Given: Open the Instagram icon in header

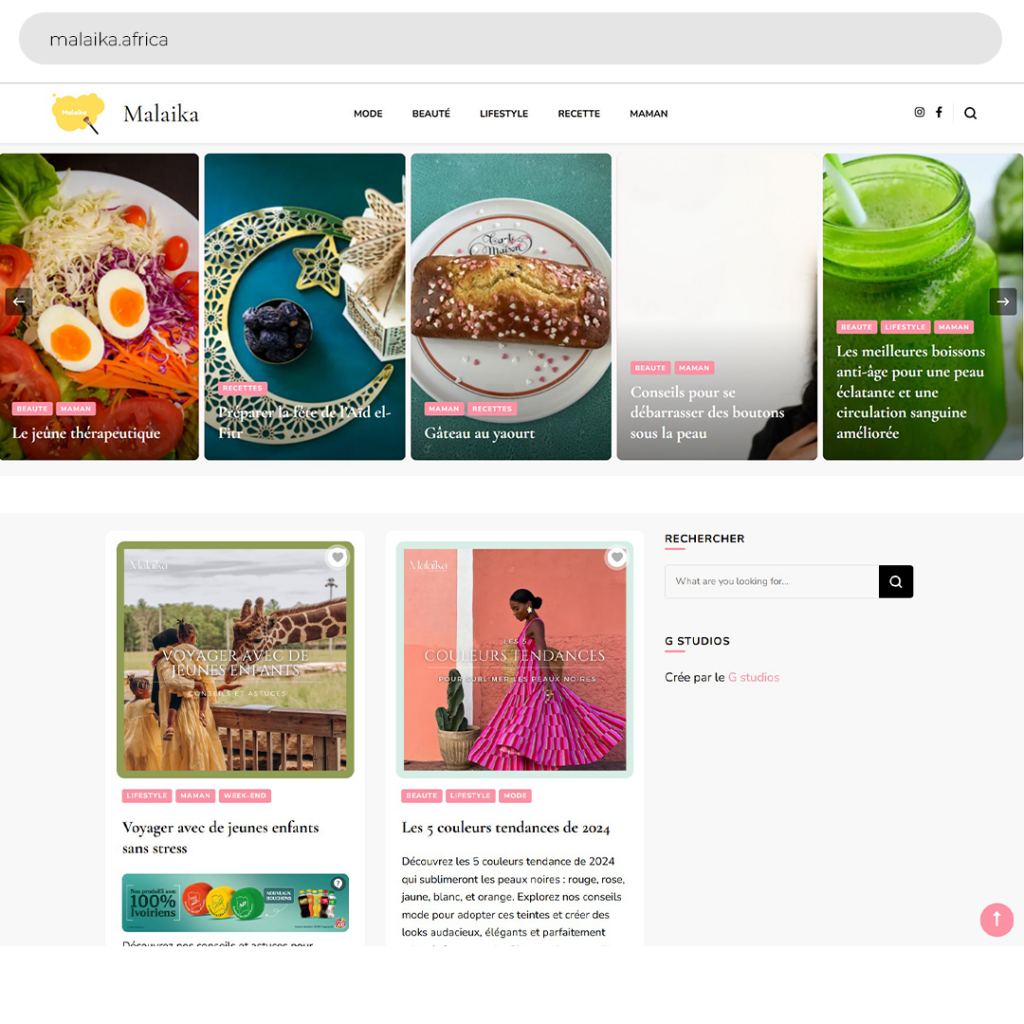Looking at the screenshot, I should (x=919, y=112).
